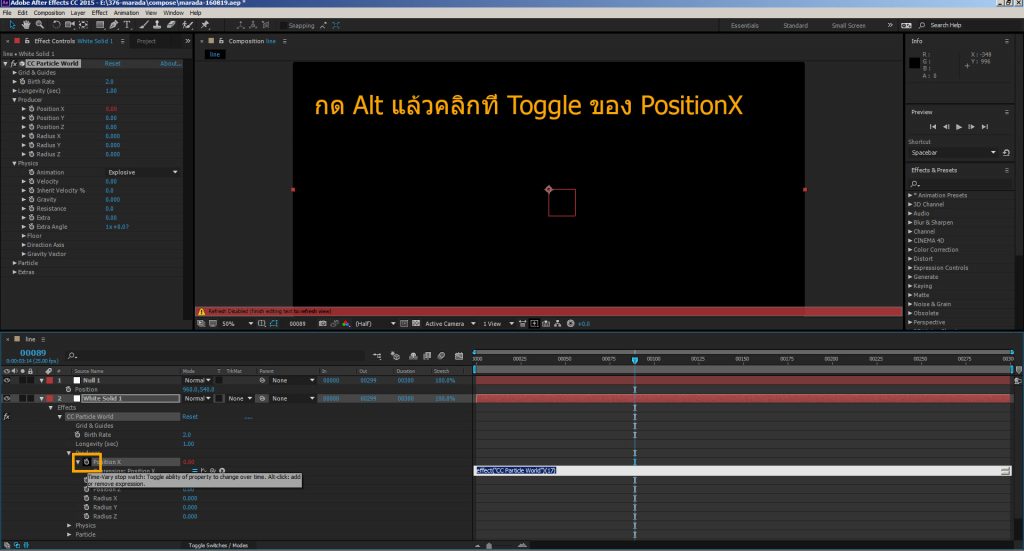Toggle the CC Particle World fx switch in the timeline

tap(8, 416)
